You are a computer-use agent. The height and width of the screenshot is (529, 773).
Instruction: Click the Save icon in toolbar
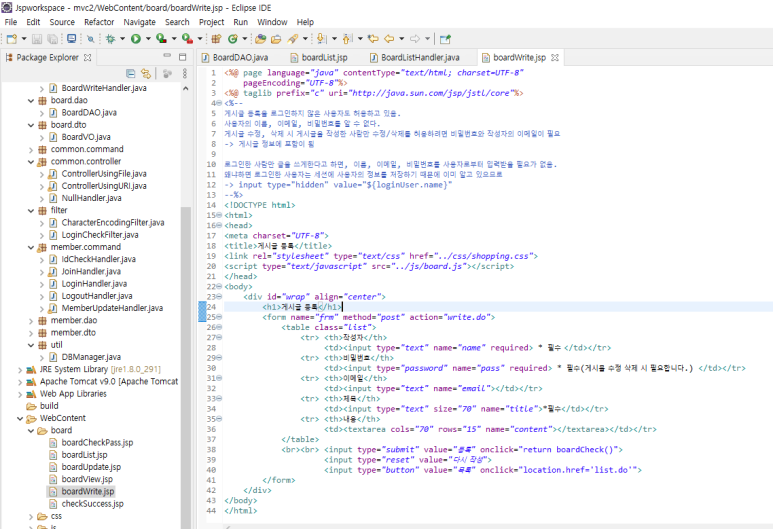click(x=37, y=38)
